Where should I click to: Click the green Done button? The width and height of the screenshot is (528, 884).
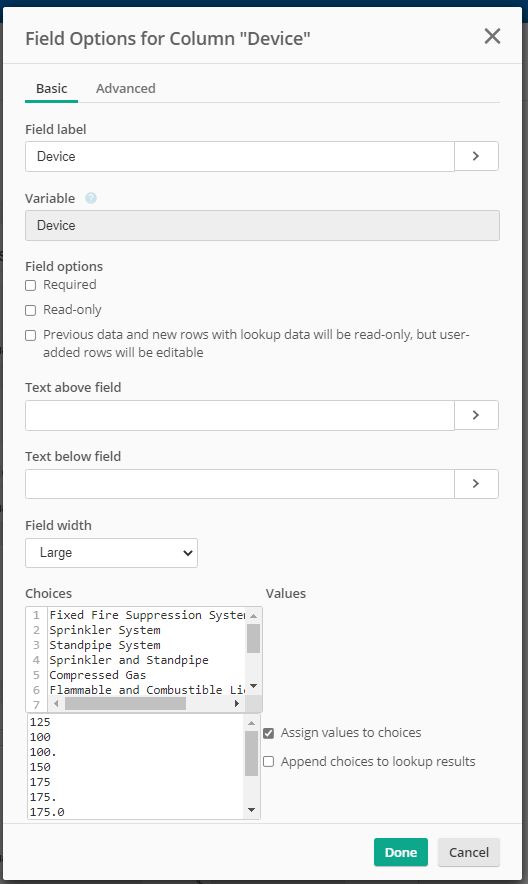tap(401, 852)
